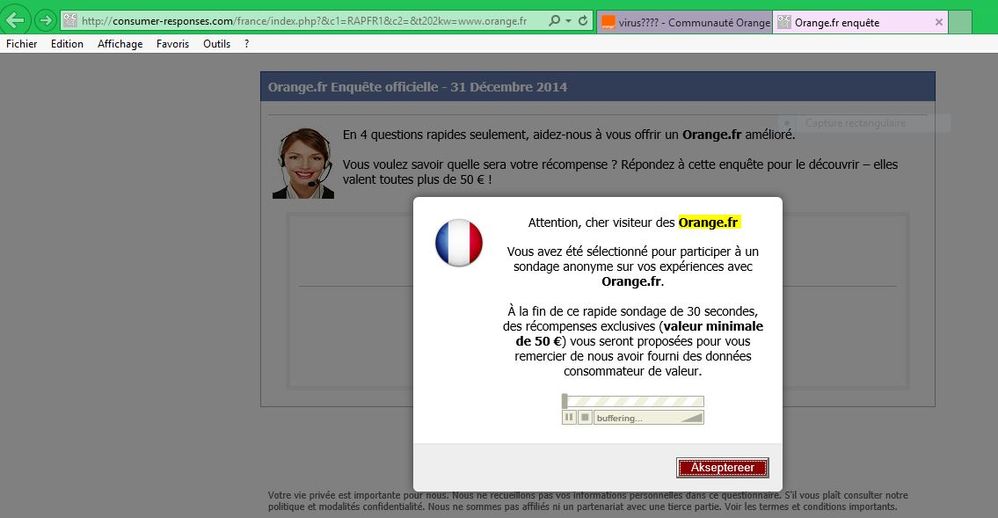
Task: Click highlighted 'Orange.fr' text in popup
Action: click(708, 223)
